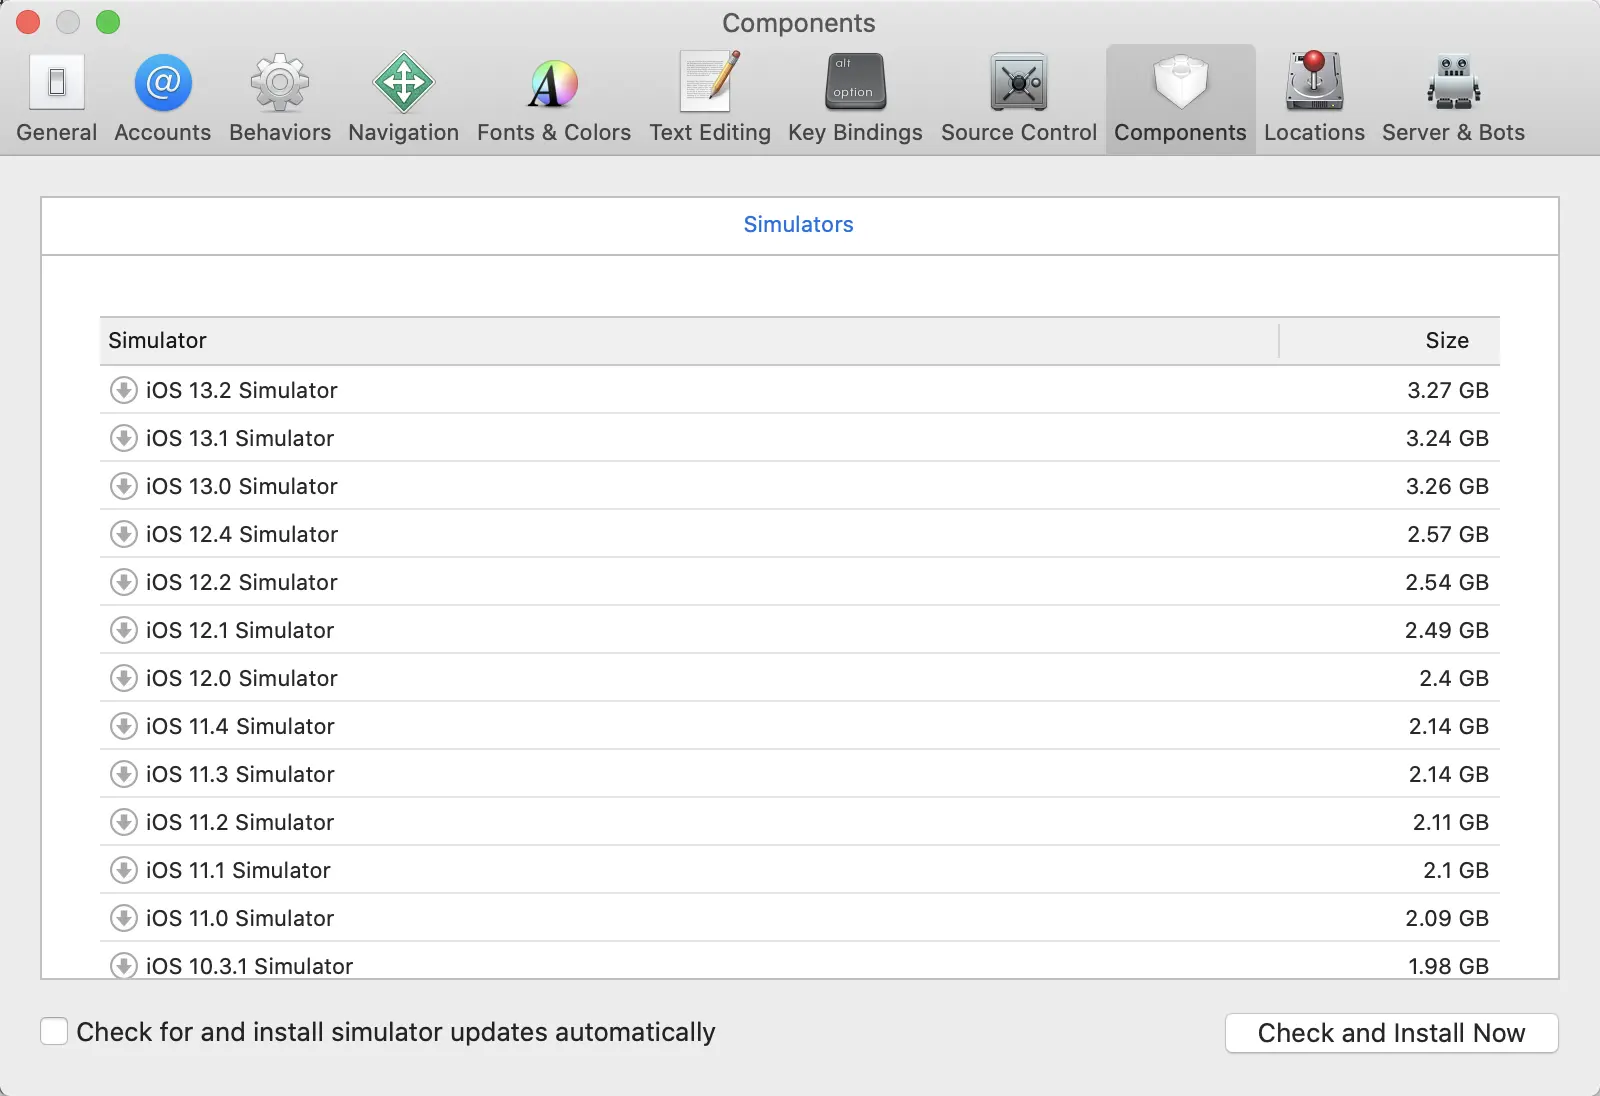Enable automatic simulator updates checkbox
The image size is (1600, 1096).
pyautogui.click(x=54, y=1031)
